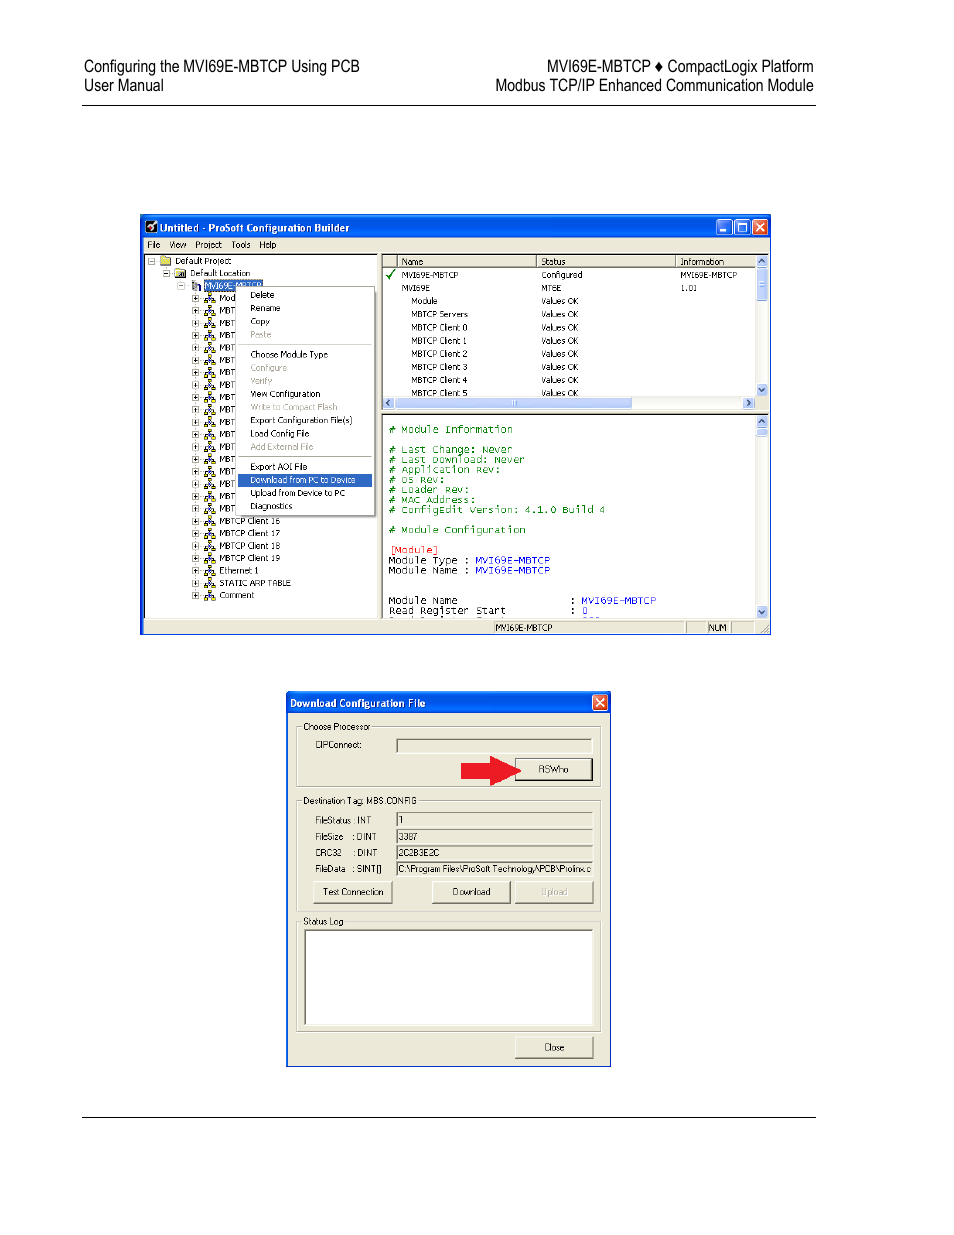Screen dimensions: 954x1235
Task: Open the View menu
Action: pos(178,245)
